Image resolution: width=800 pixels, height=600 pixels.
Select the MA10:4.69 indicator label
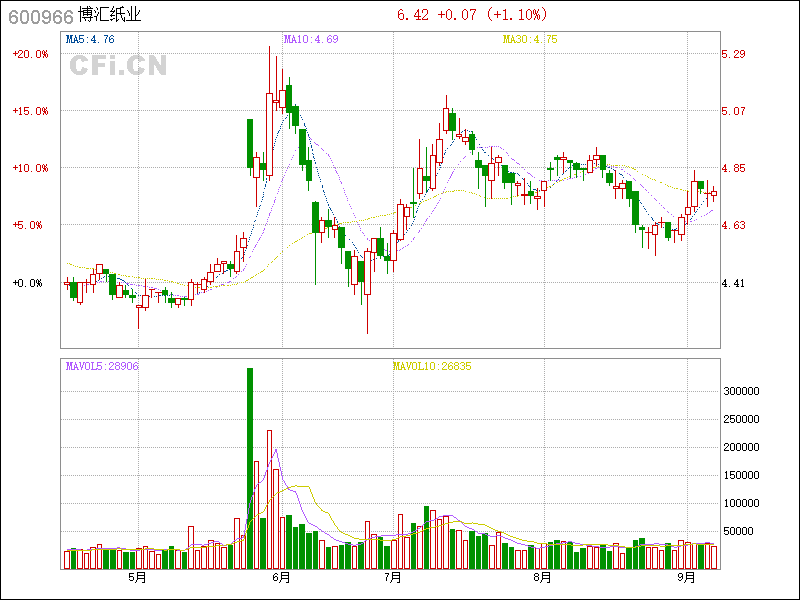click(311, 40)
